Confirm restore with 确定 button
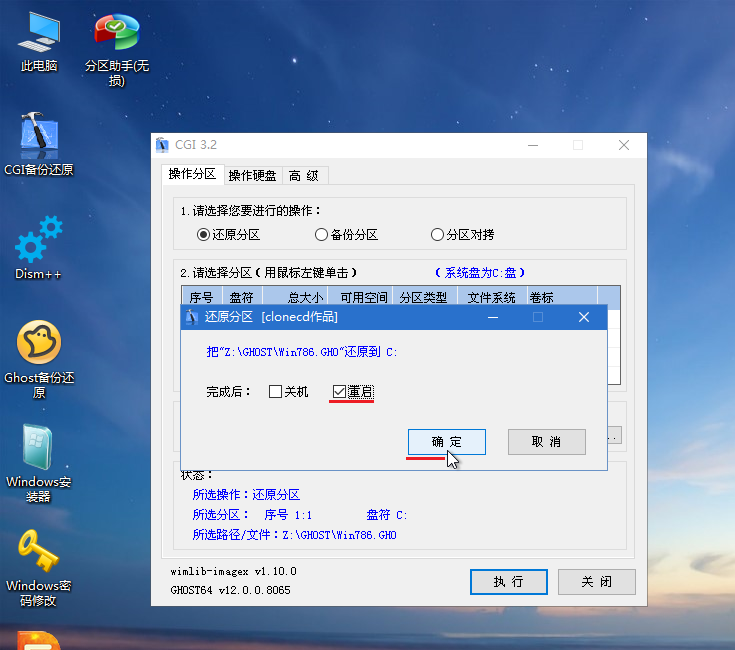The height and width of the screenshot is (650, 735). coord(447,442)
